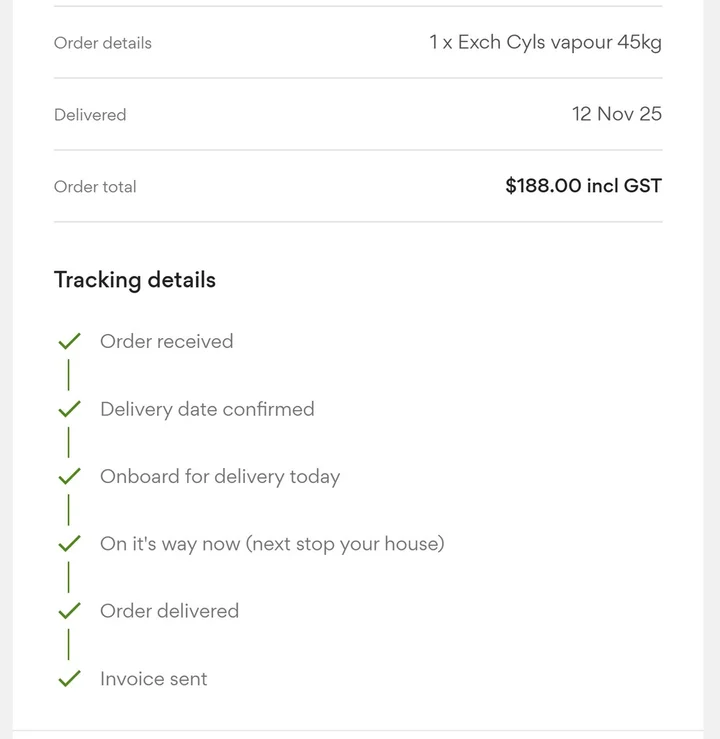This screenshot has width=720, height=739.
Task: Click the Tracking details heading
Action: coord(135,280)
